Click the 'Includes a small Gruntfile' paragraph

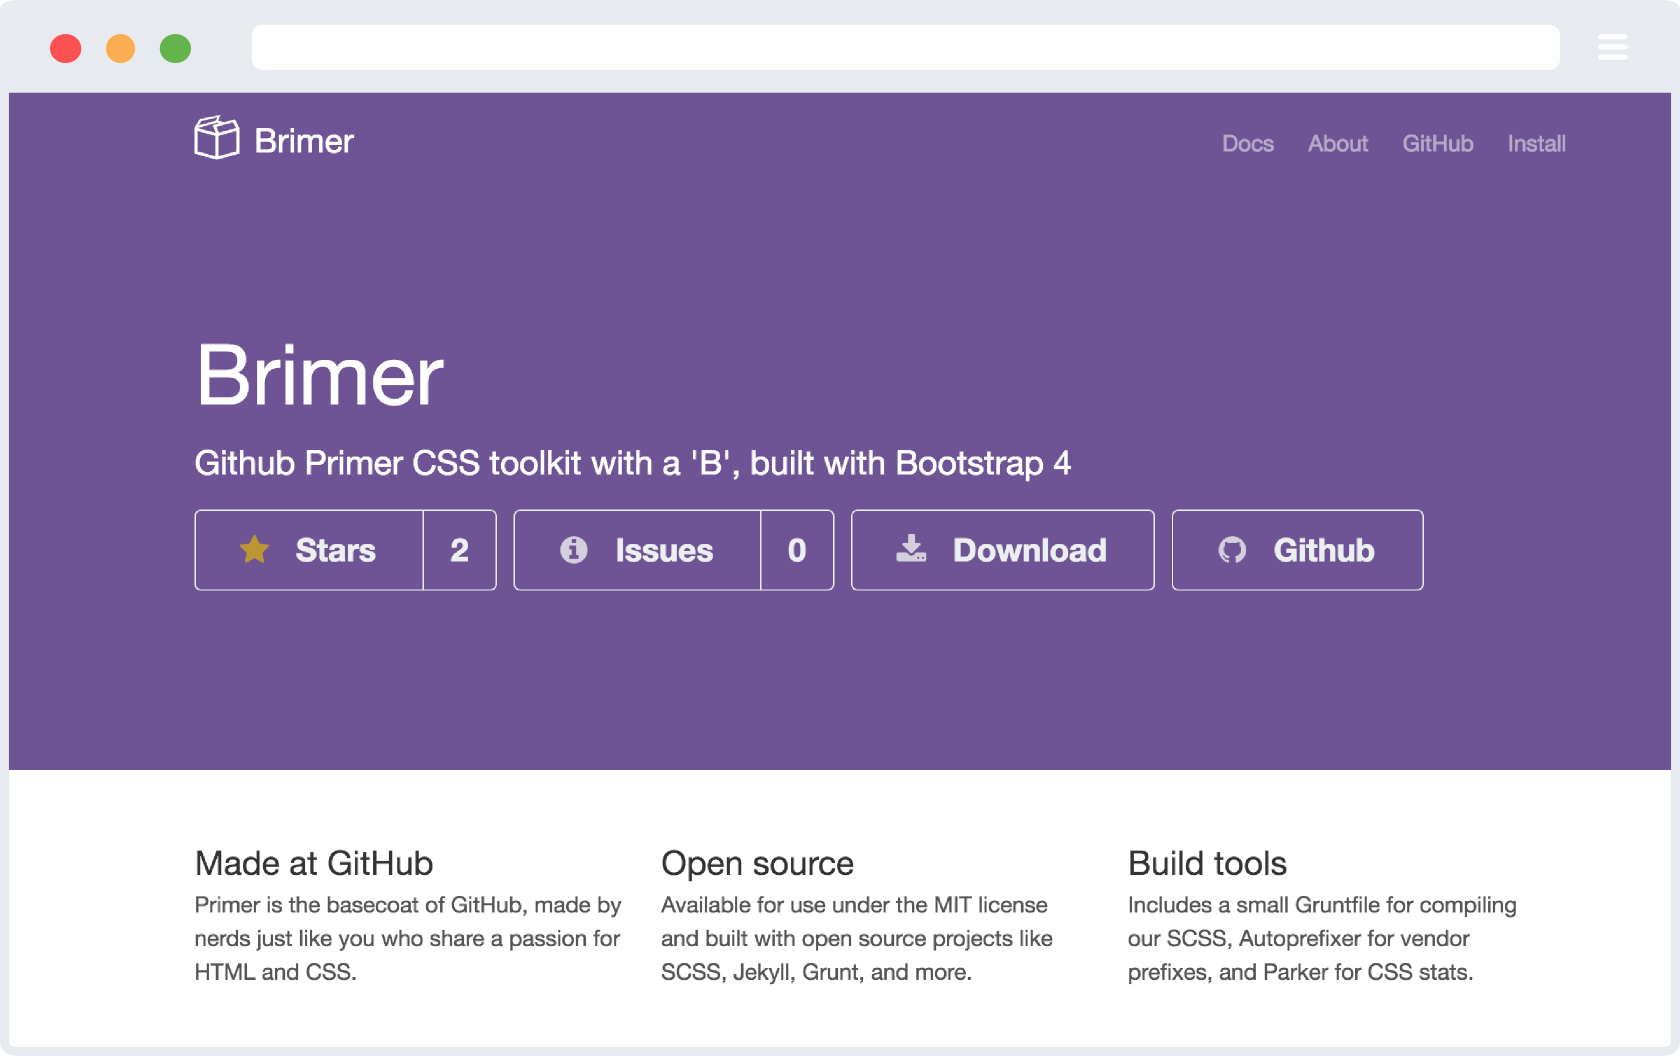(1322, 938)
